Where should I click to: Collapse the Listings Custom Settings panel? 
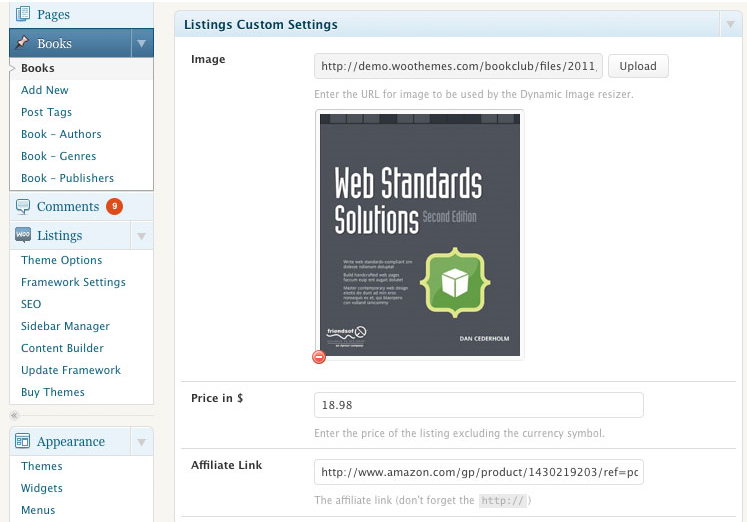(x=730, y=24)
